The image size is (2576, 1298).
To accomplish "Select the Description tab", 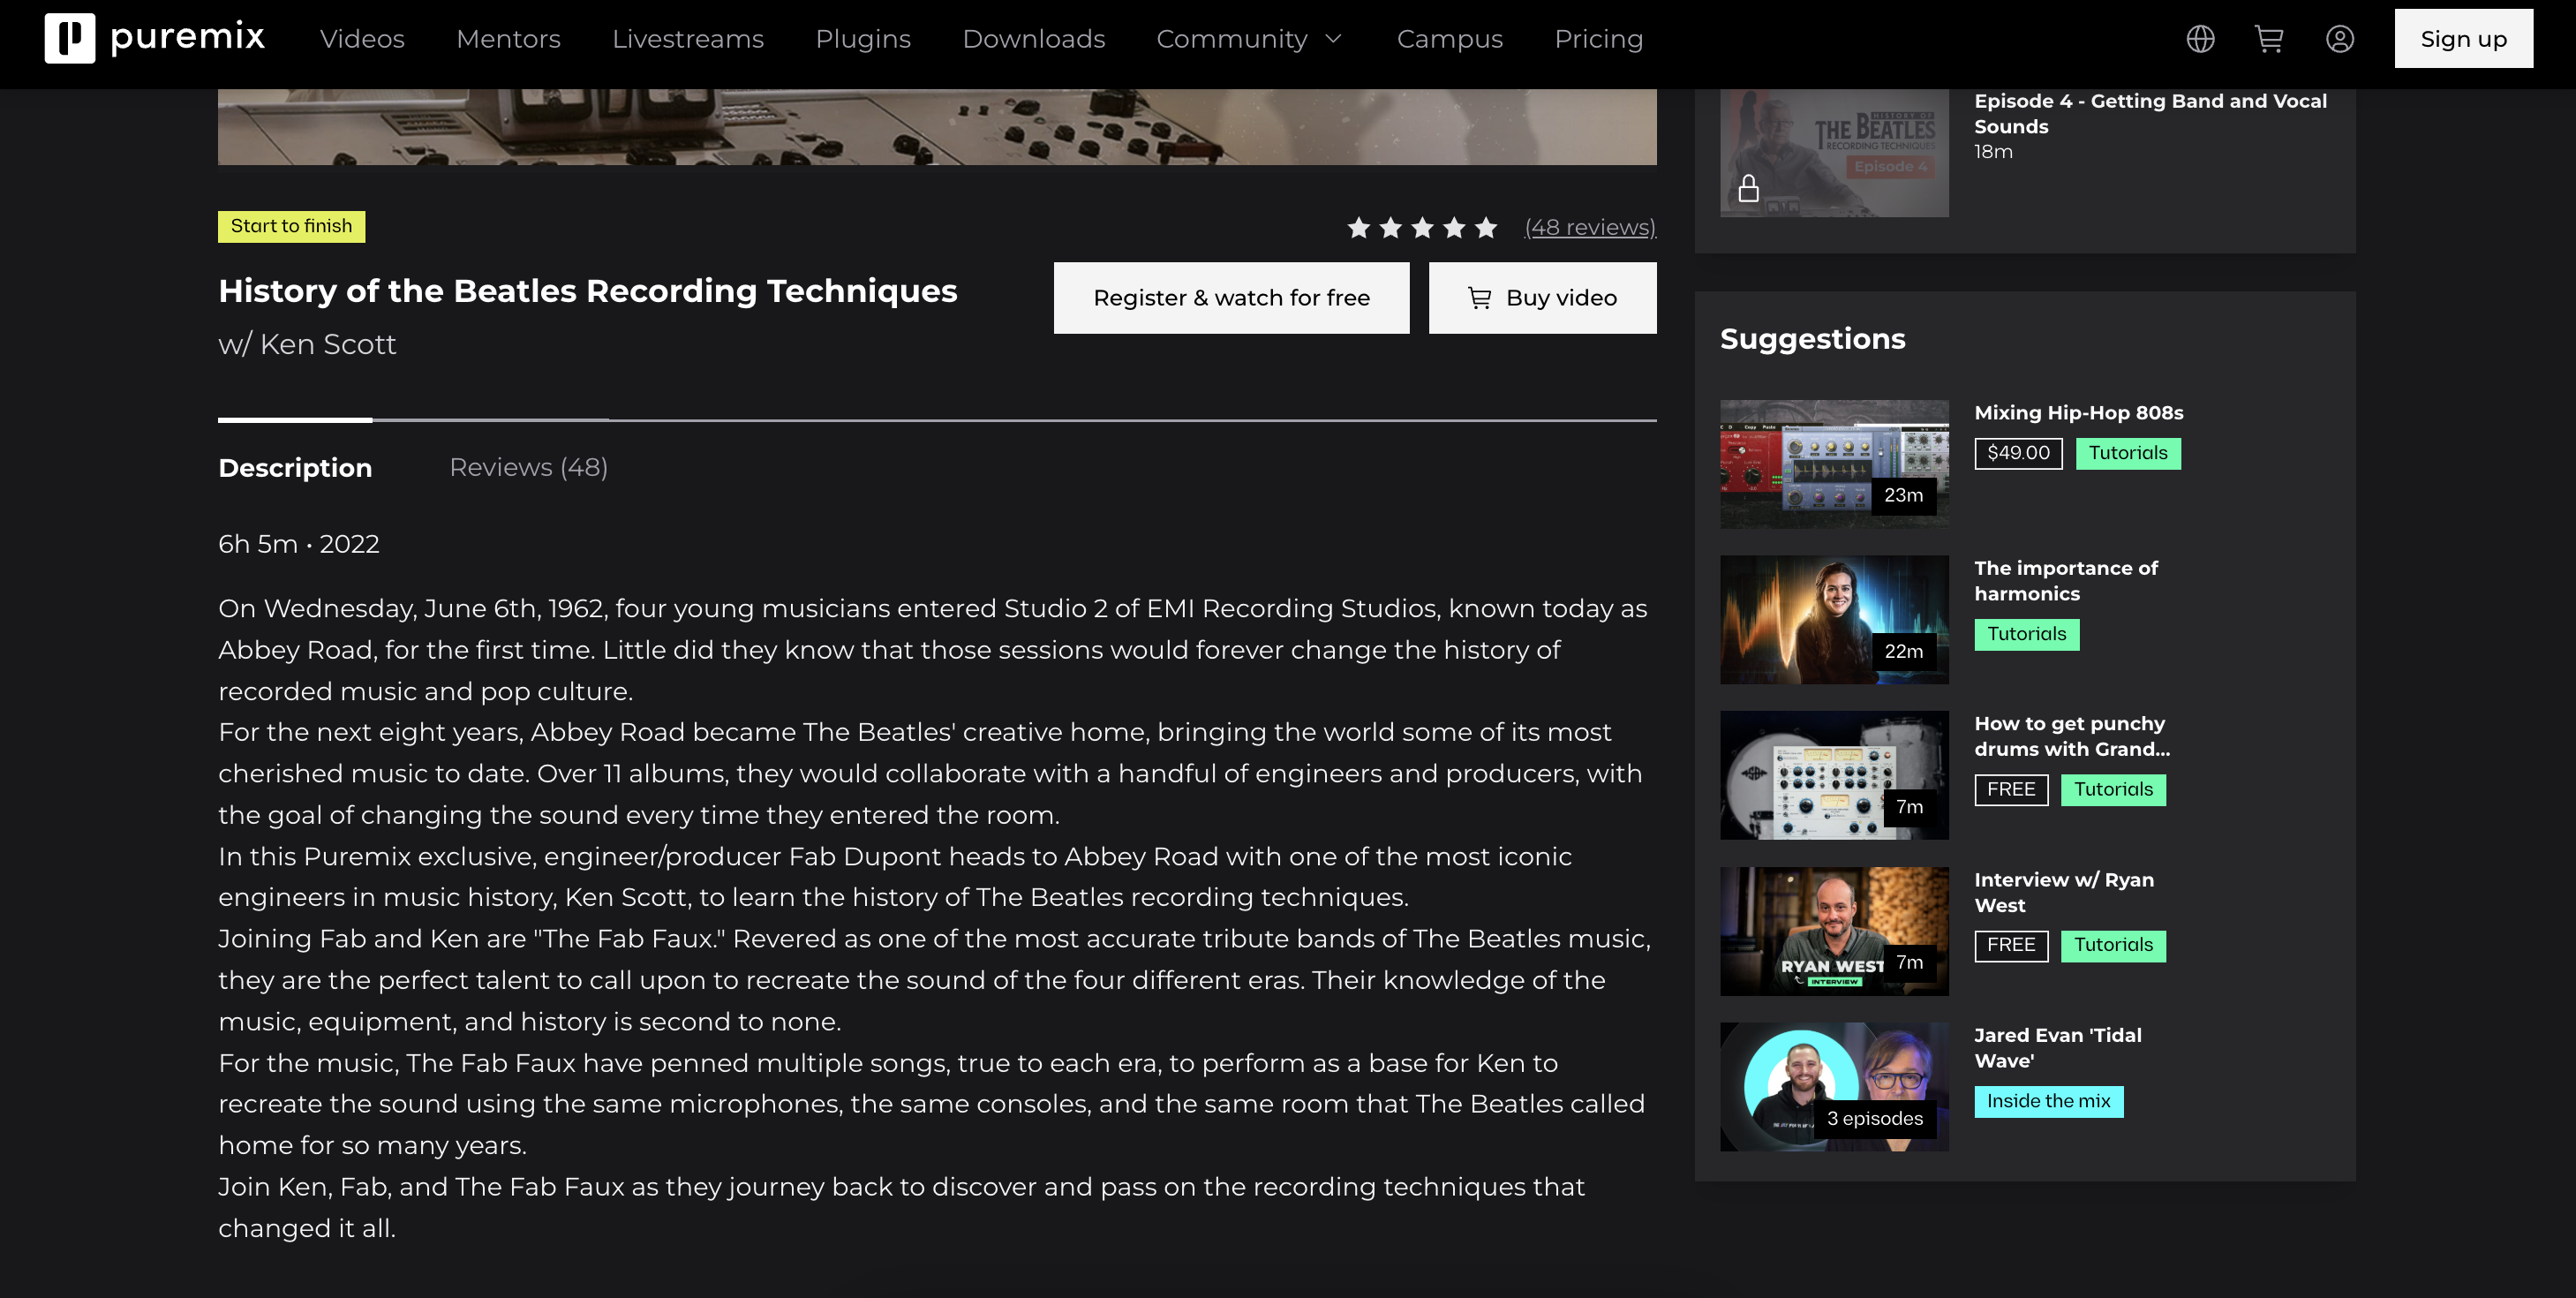I will pos(295,467).
